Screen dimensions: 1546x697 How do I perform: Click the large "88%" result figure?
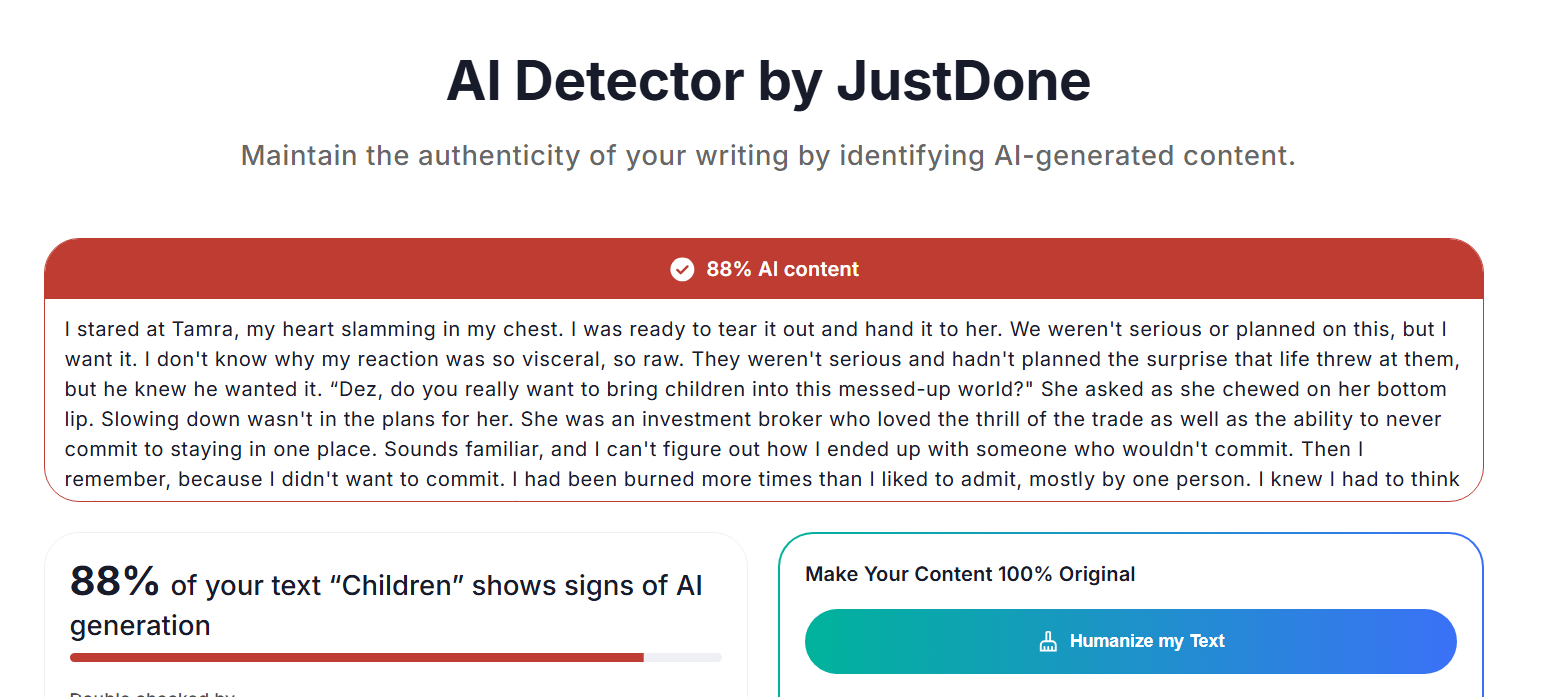pyautogui.click(x=115, y=581)
